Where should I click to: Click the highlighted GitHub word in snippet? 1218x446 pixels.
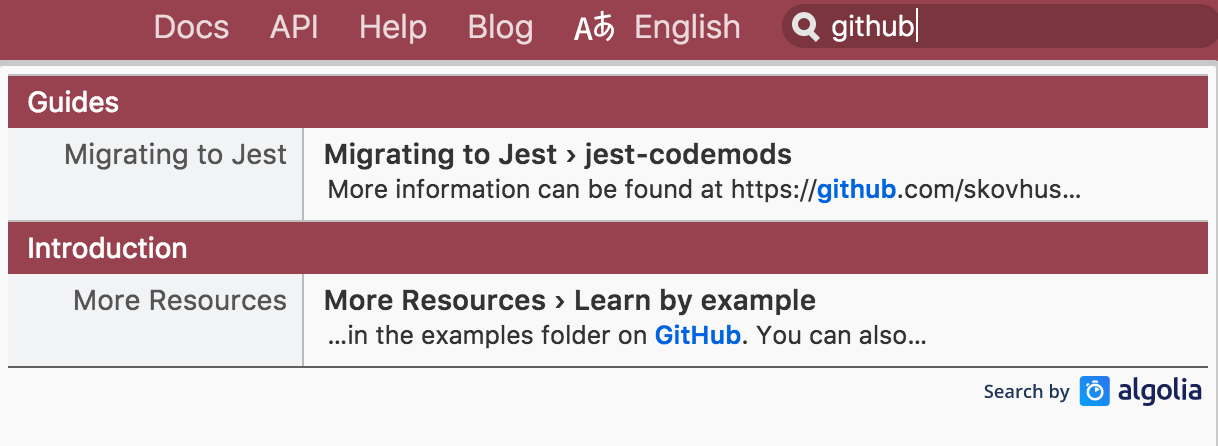[698, 336]
